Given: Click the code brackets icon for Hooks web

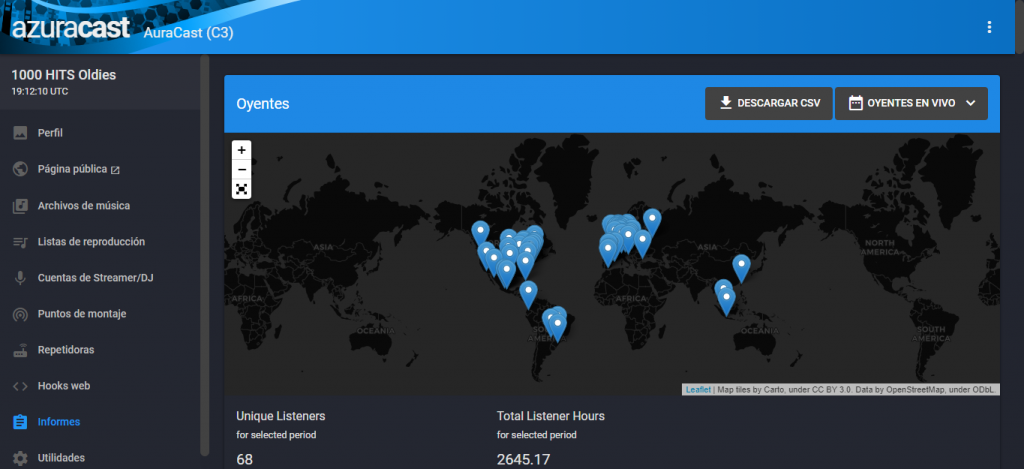Looking at the screenshot, I should point(20,386).
